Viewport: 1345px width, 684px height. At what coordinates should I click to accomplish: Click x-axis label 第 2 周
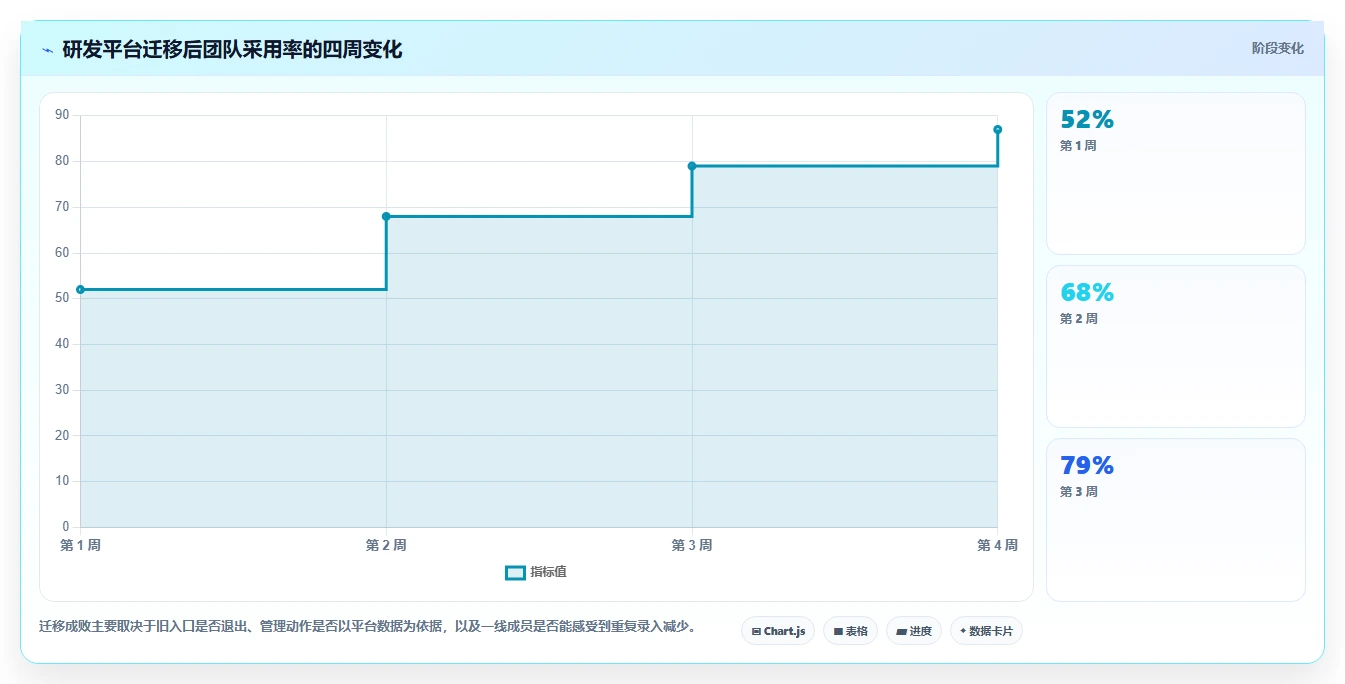click(386, 545)
